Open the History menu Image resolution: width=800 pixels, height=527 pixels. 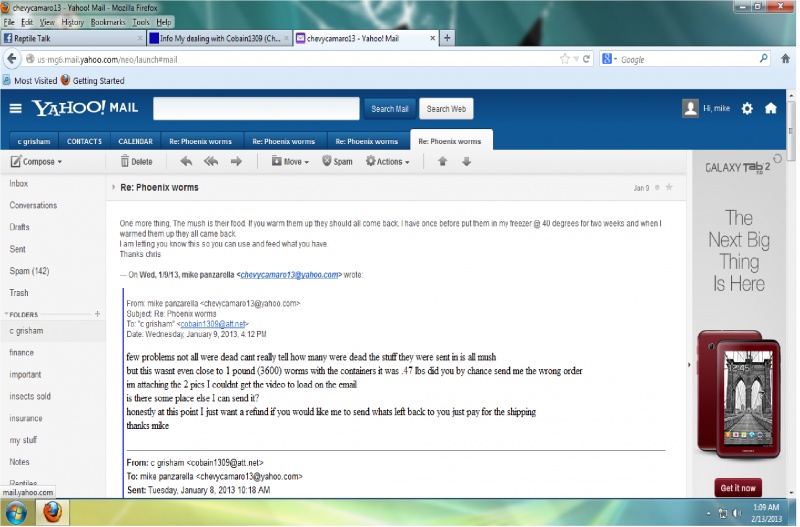pyautogui.click(x=72, y=22)
